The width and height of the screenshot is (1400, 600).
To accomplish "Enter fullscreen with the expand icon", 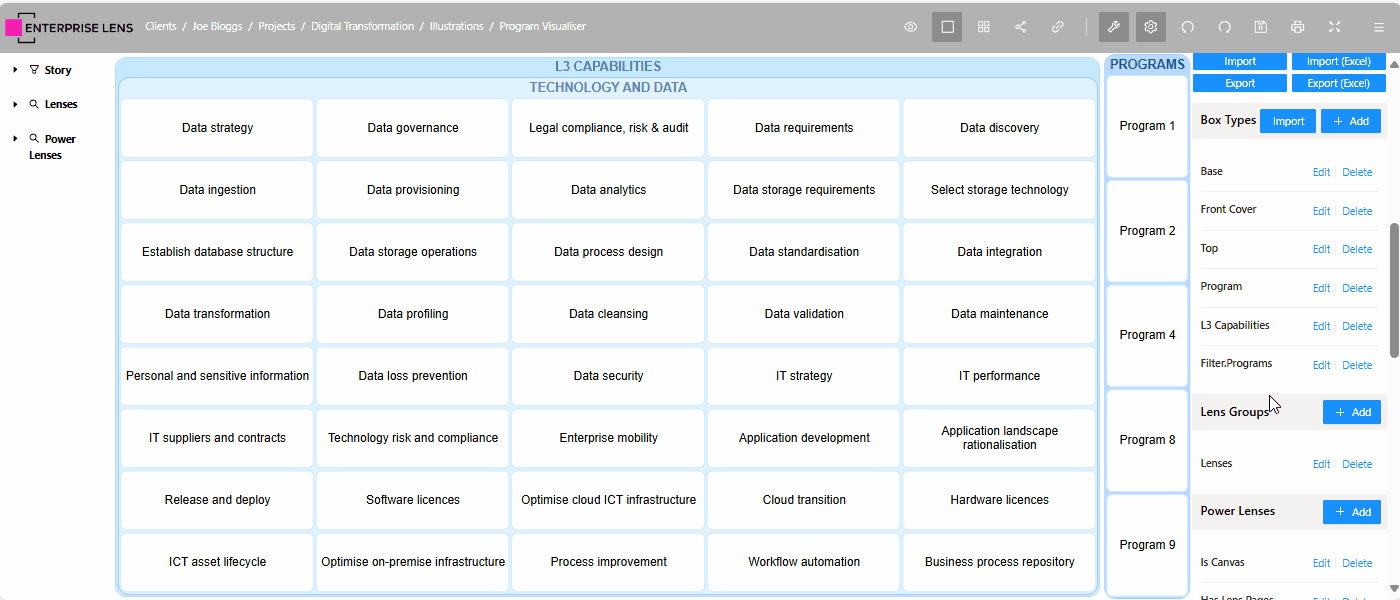I will point(1334,27).
